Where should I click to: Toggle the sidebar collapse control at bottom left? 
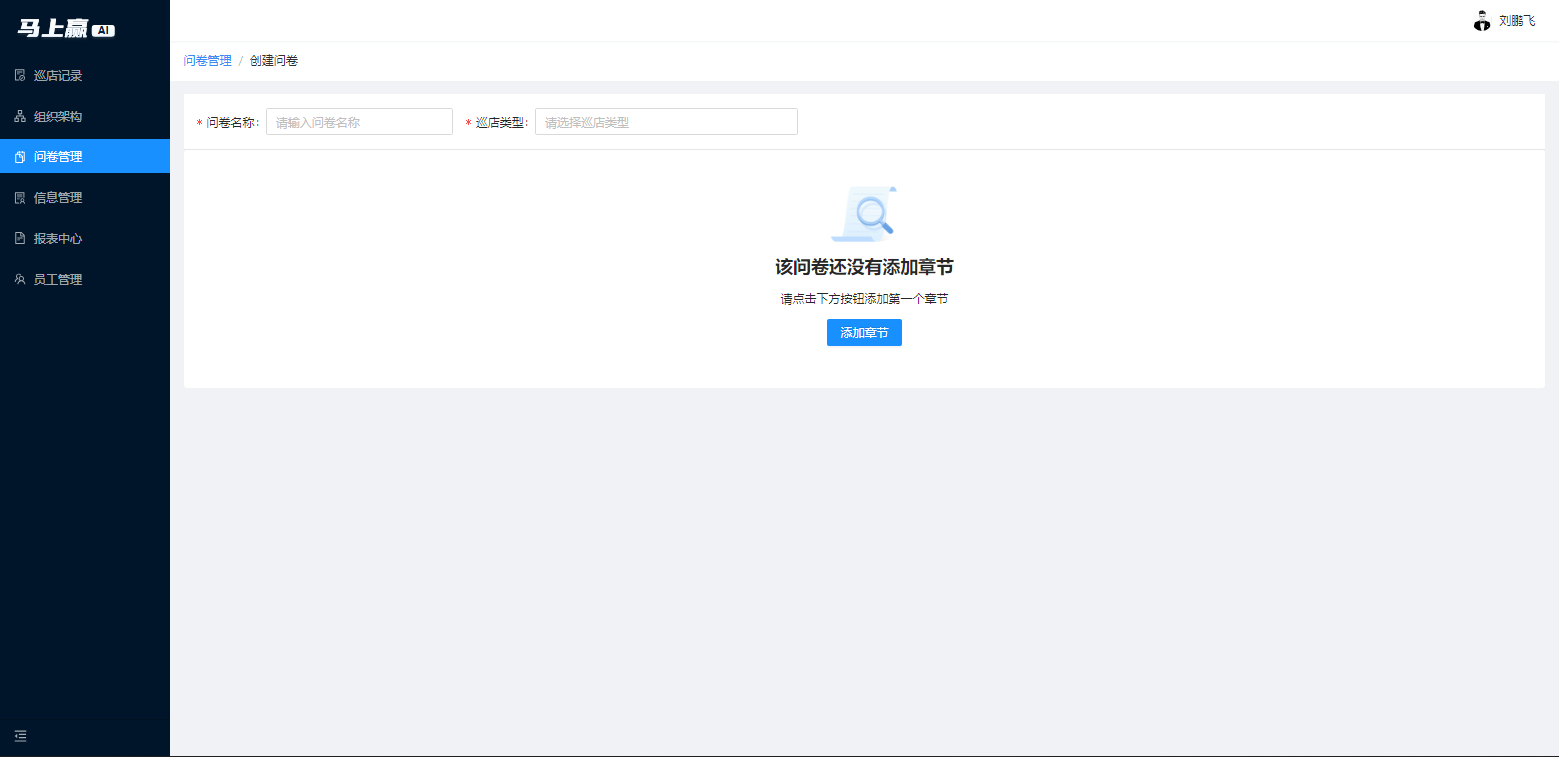[20, 736]
